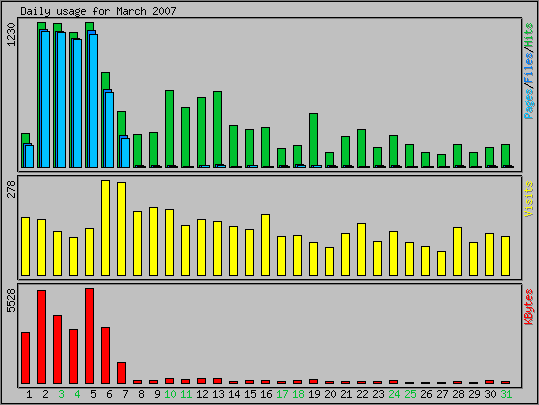Click green day label 11
Screen dimensions: 539x405
click(186, 394)
